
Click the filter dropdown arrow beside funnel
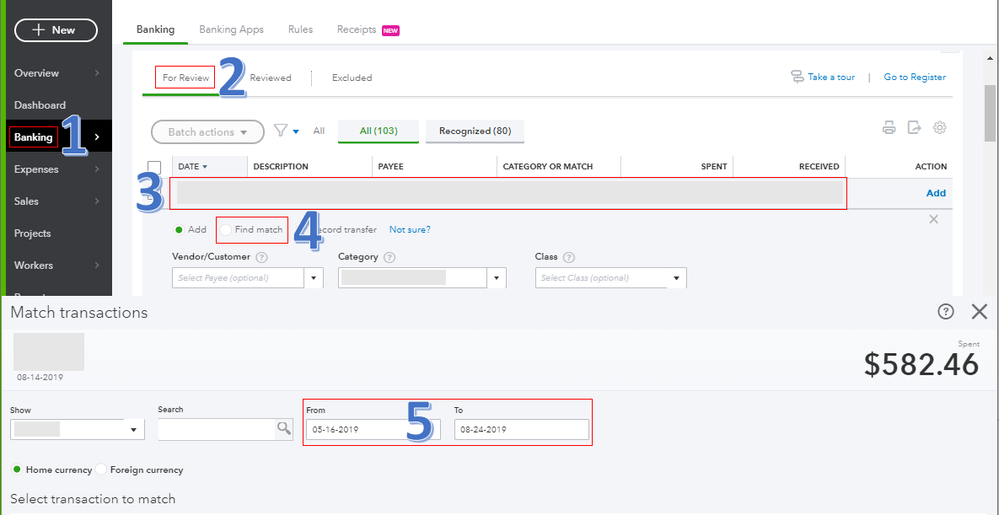tap(296, 132)
